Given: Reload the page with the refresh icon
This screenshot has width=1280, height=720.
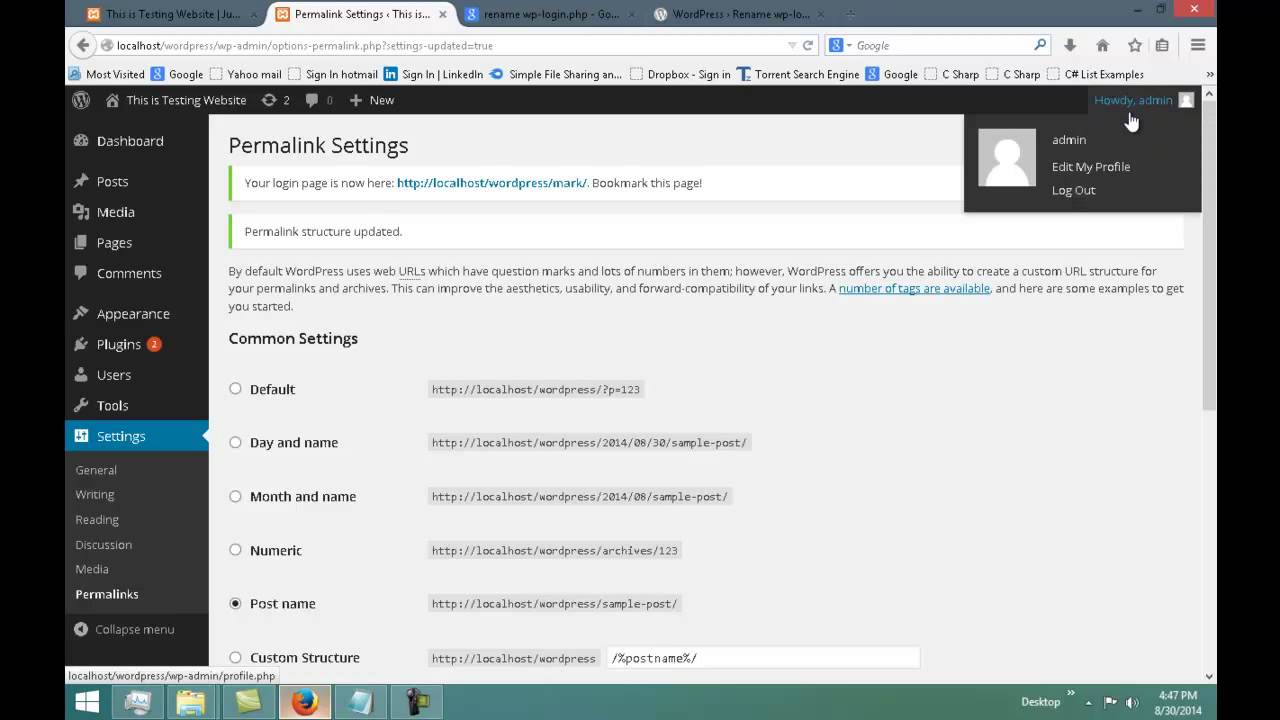Looking at the screenshot, I should tap(808, 45).
